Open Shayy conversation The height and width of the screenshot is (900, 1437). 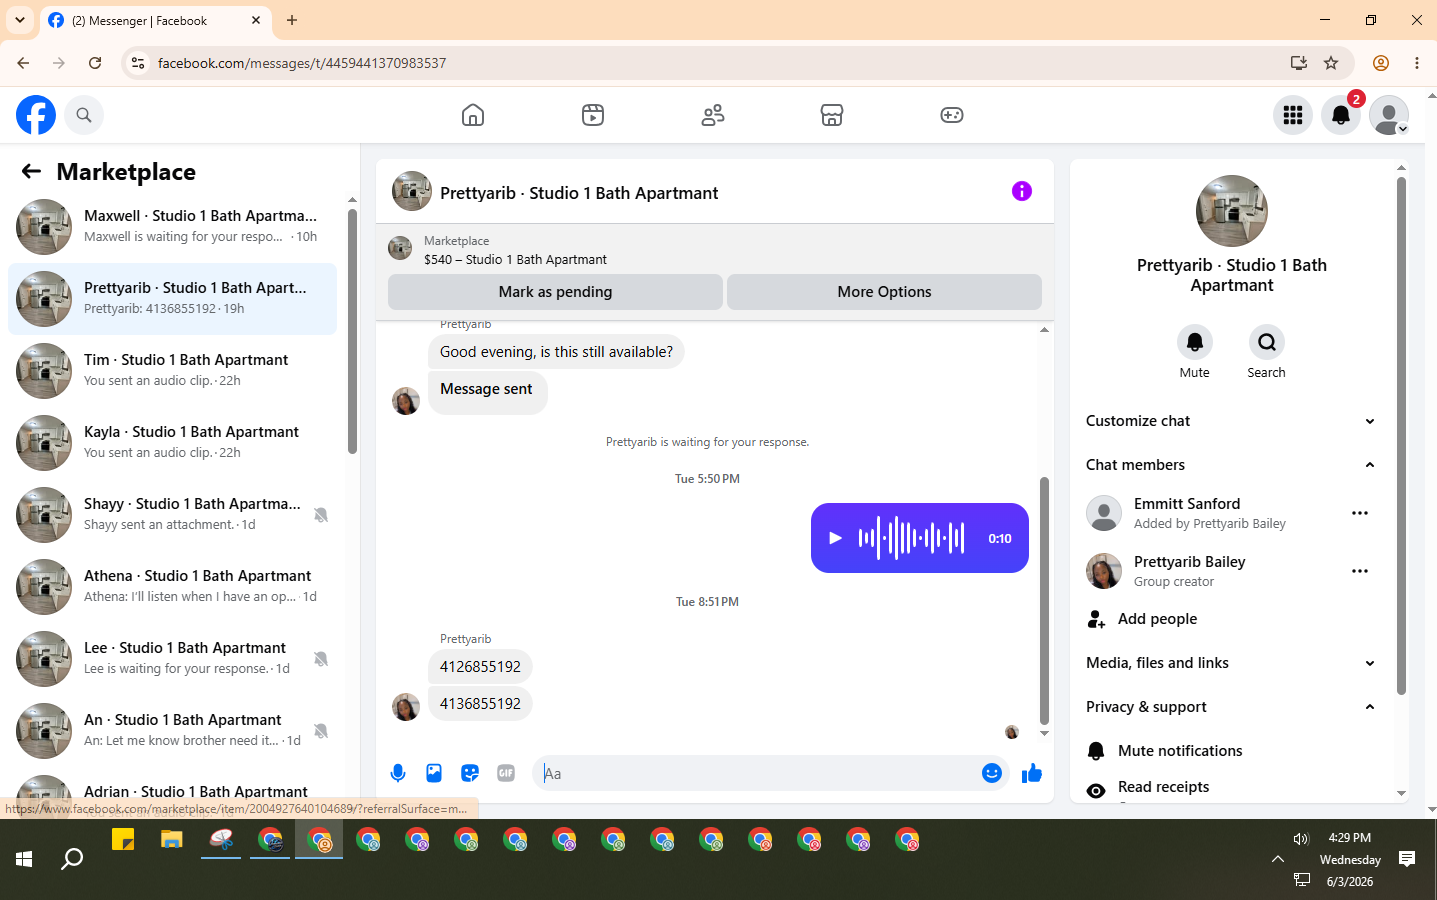pos(173,515)
